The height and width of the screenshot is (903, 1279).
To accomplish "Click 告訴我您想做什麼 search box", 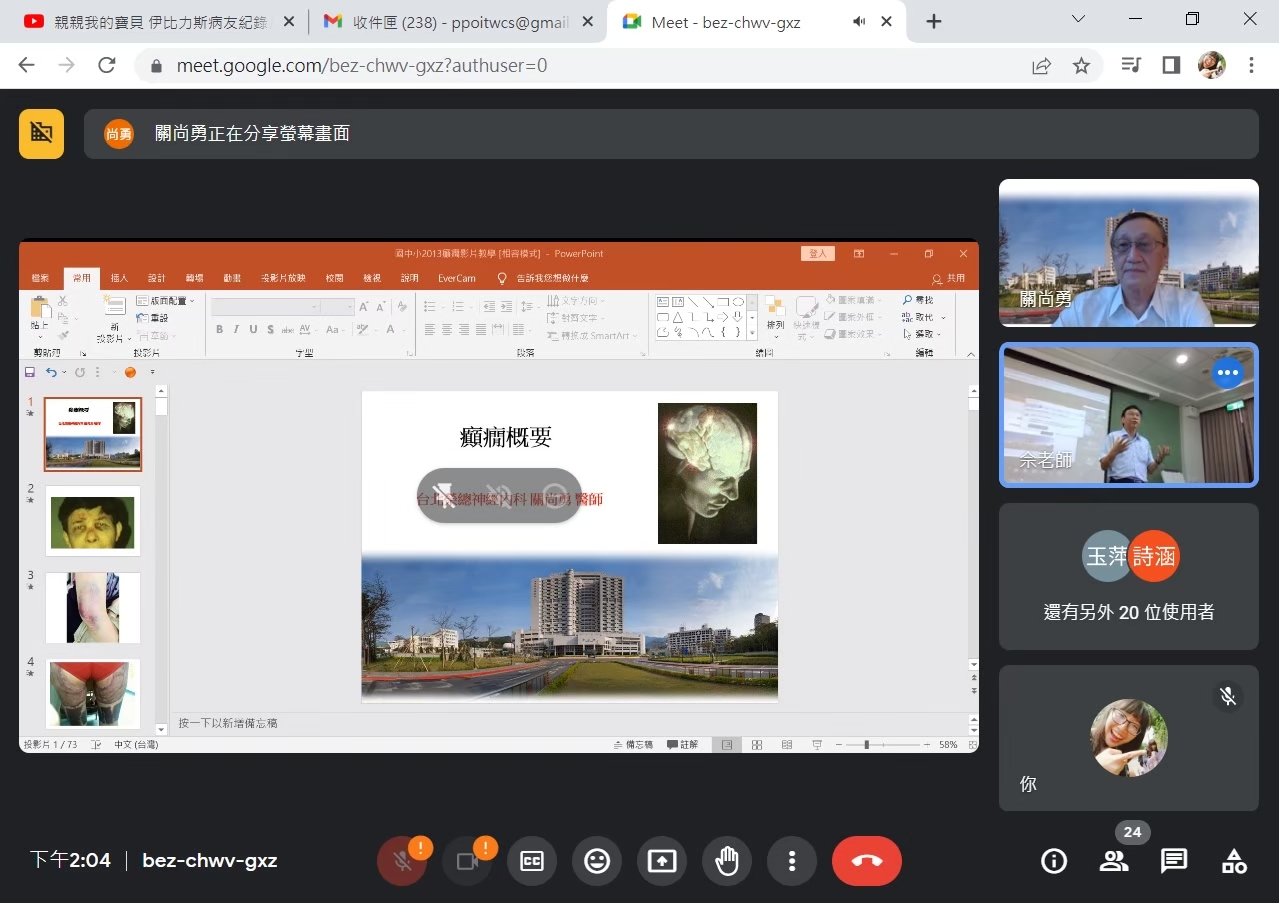I will [543, 278].
